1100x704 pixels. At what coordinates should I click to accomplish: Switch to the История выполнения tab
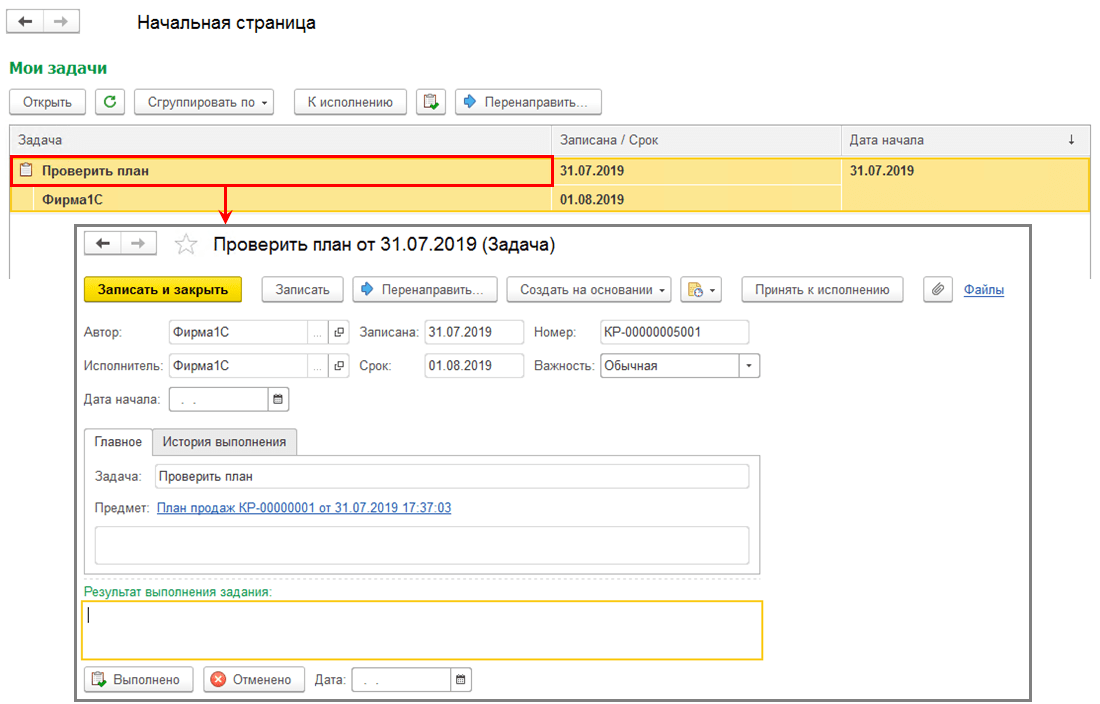[224, 442]
